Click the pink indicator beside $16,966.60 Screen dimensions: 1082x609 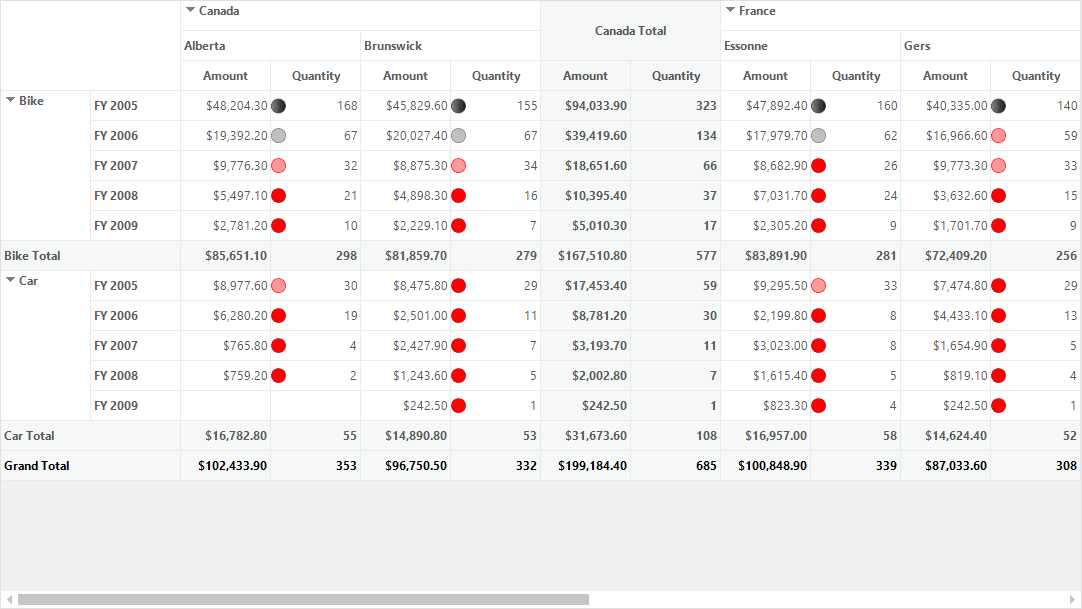point(999,136)
